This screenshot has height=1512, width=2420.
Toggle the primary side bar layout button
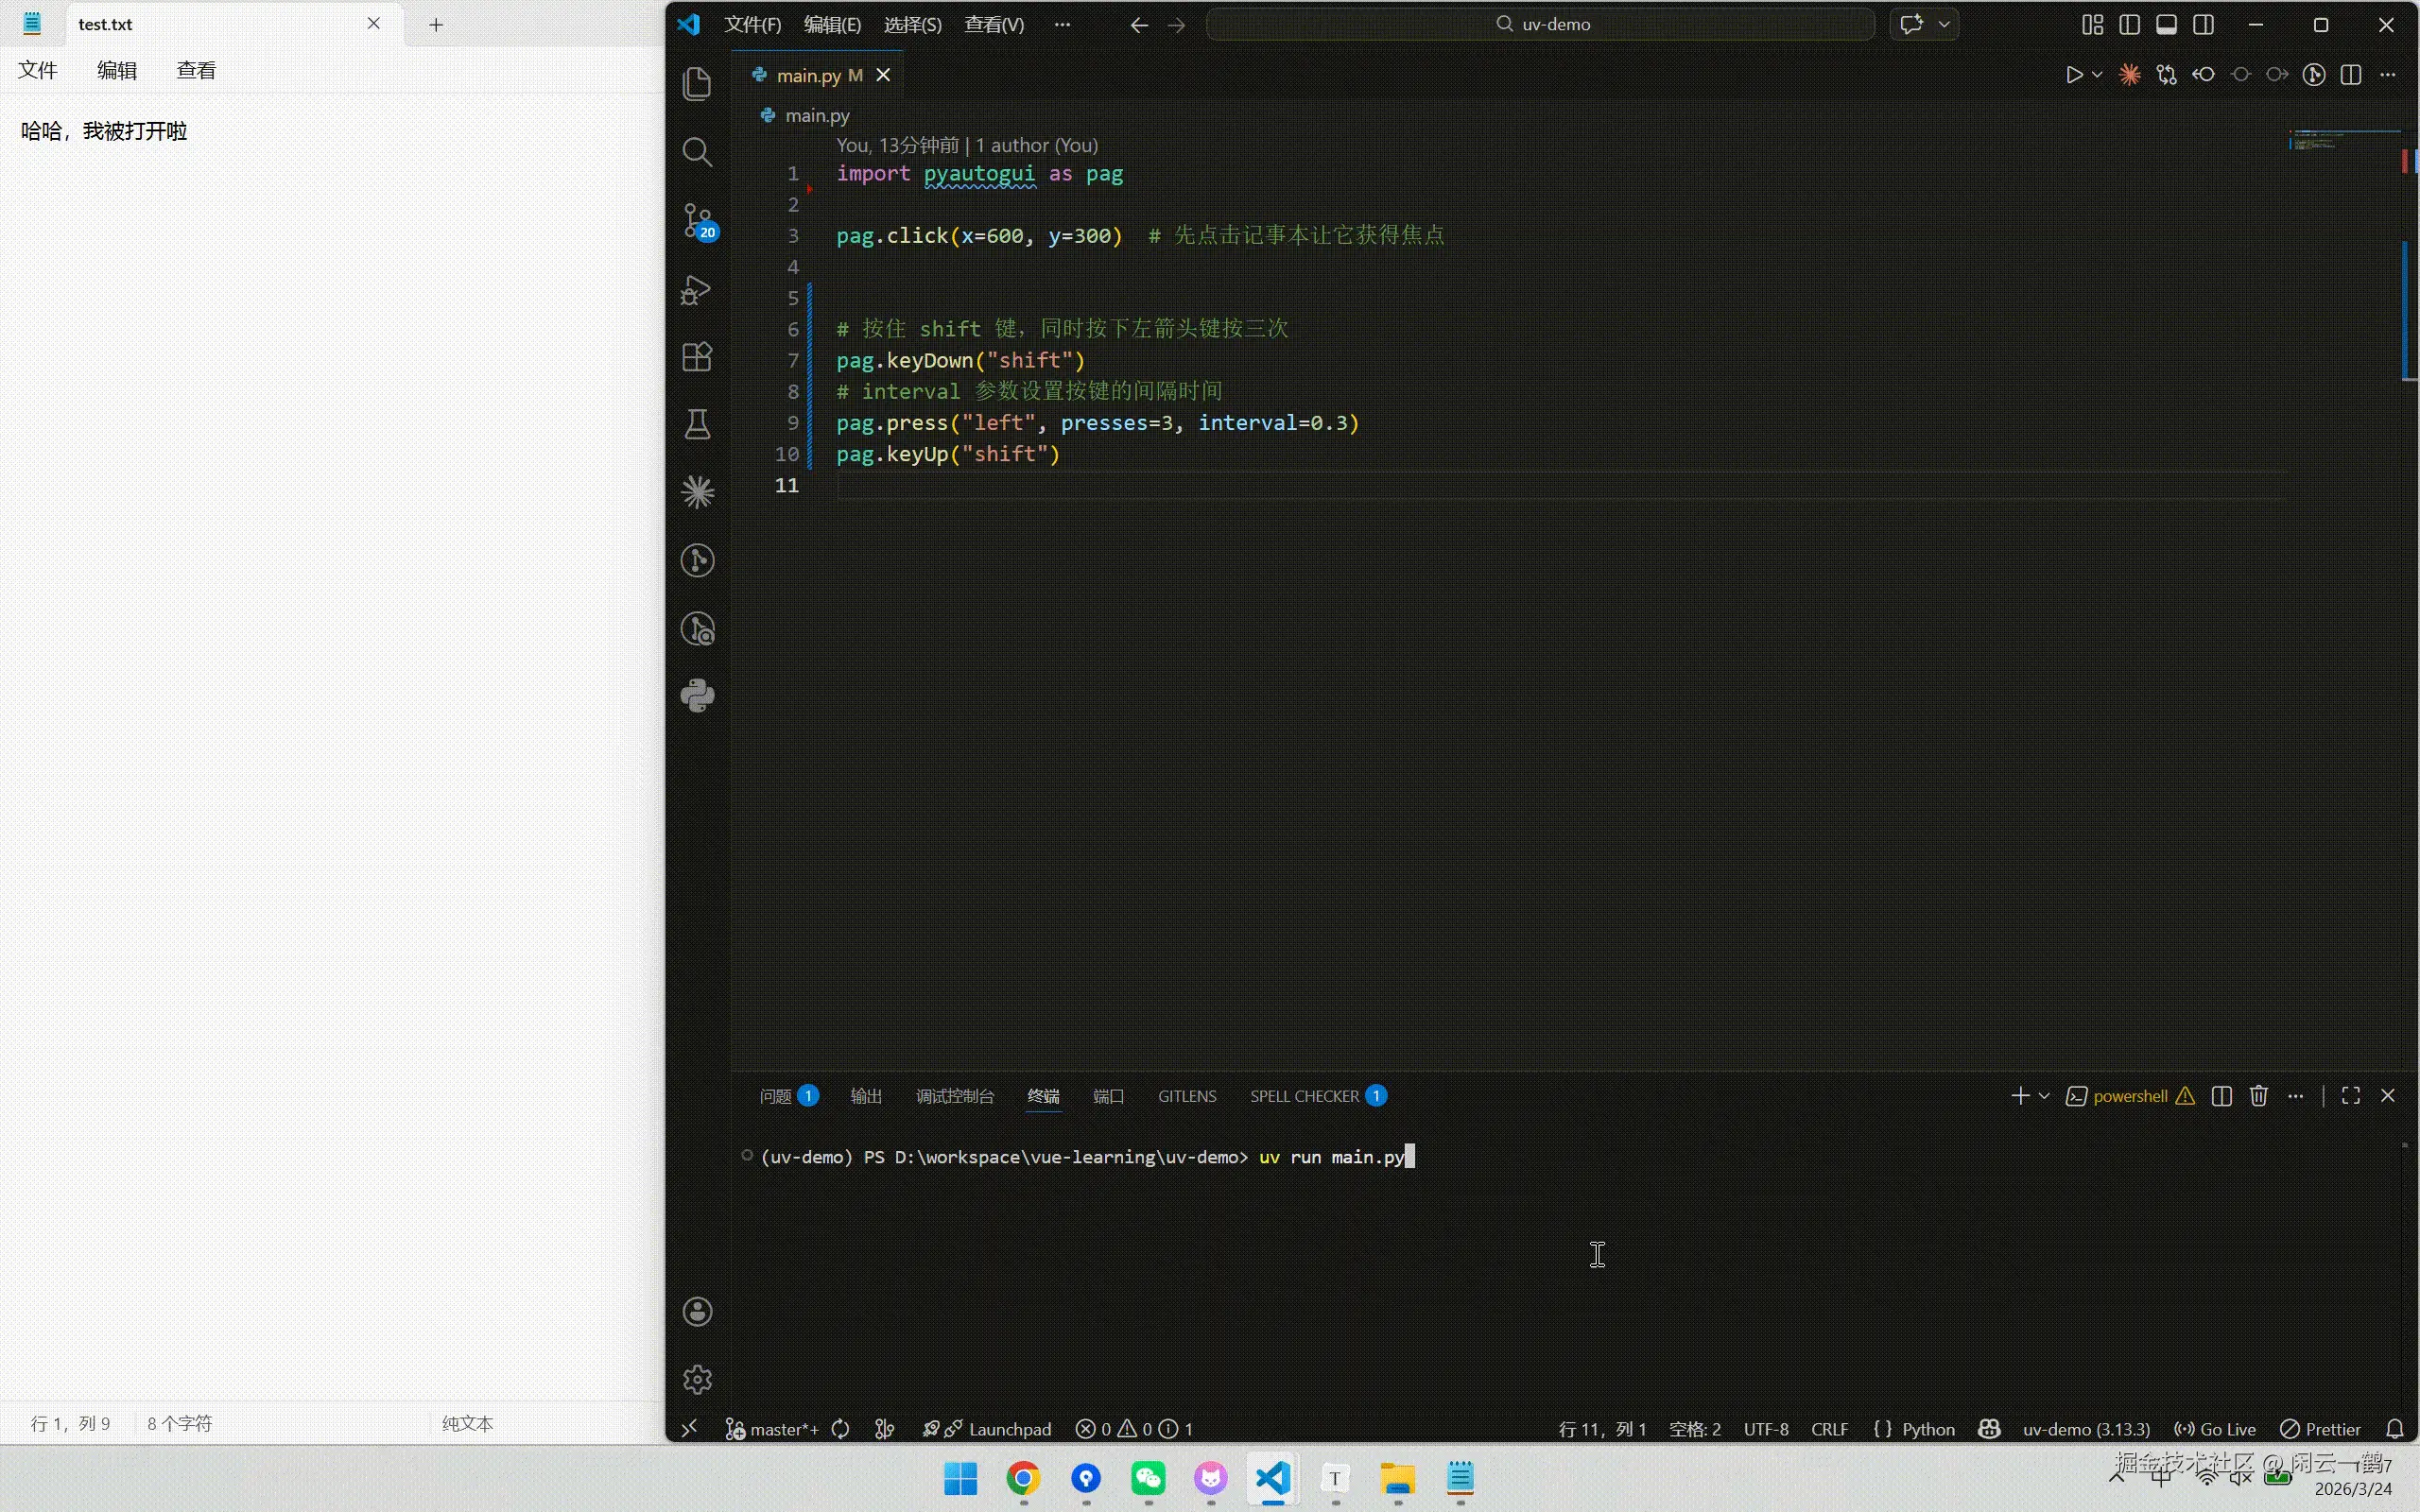tap(2129, 25)
